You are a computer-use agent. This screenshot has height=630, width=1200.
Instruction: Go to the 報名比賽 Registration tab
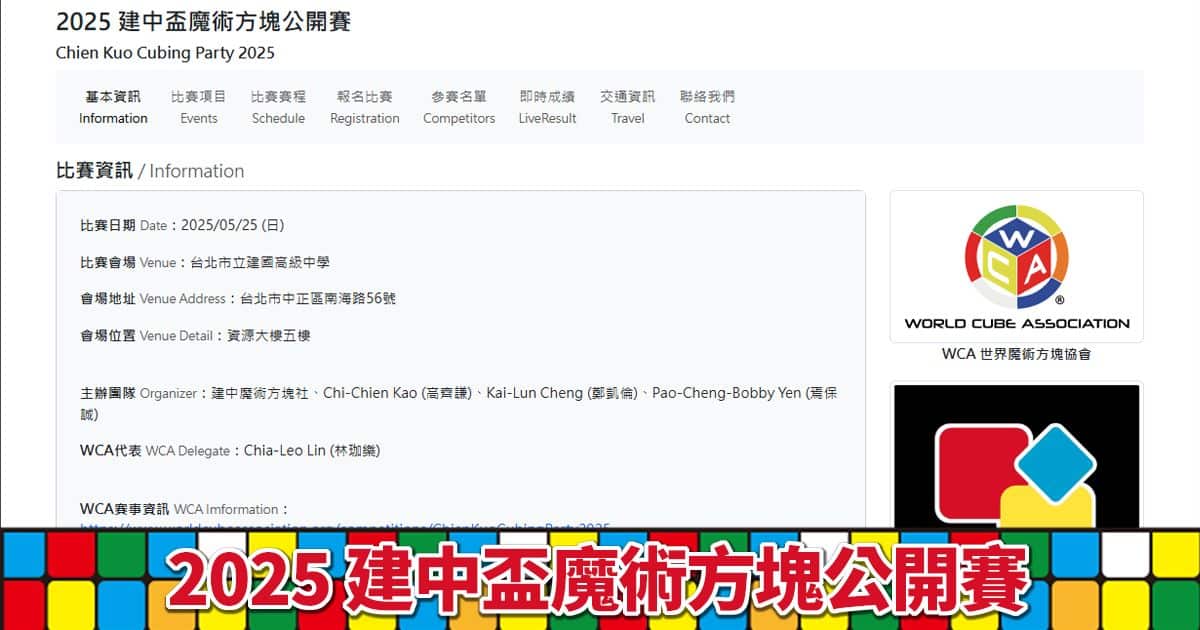(365, 107)
